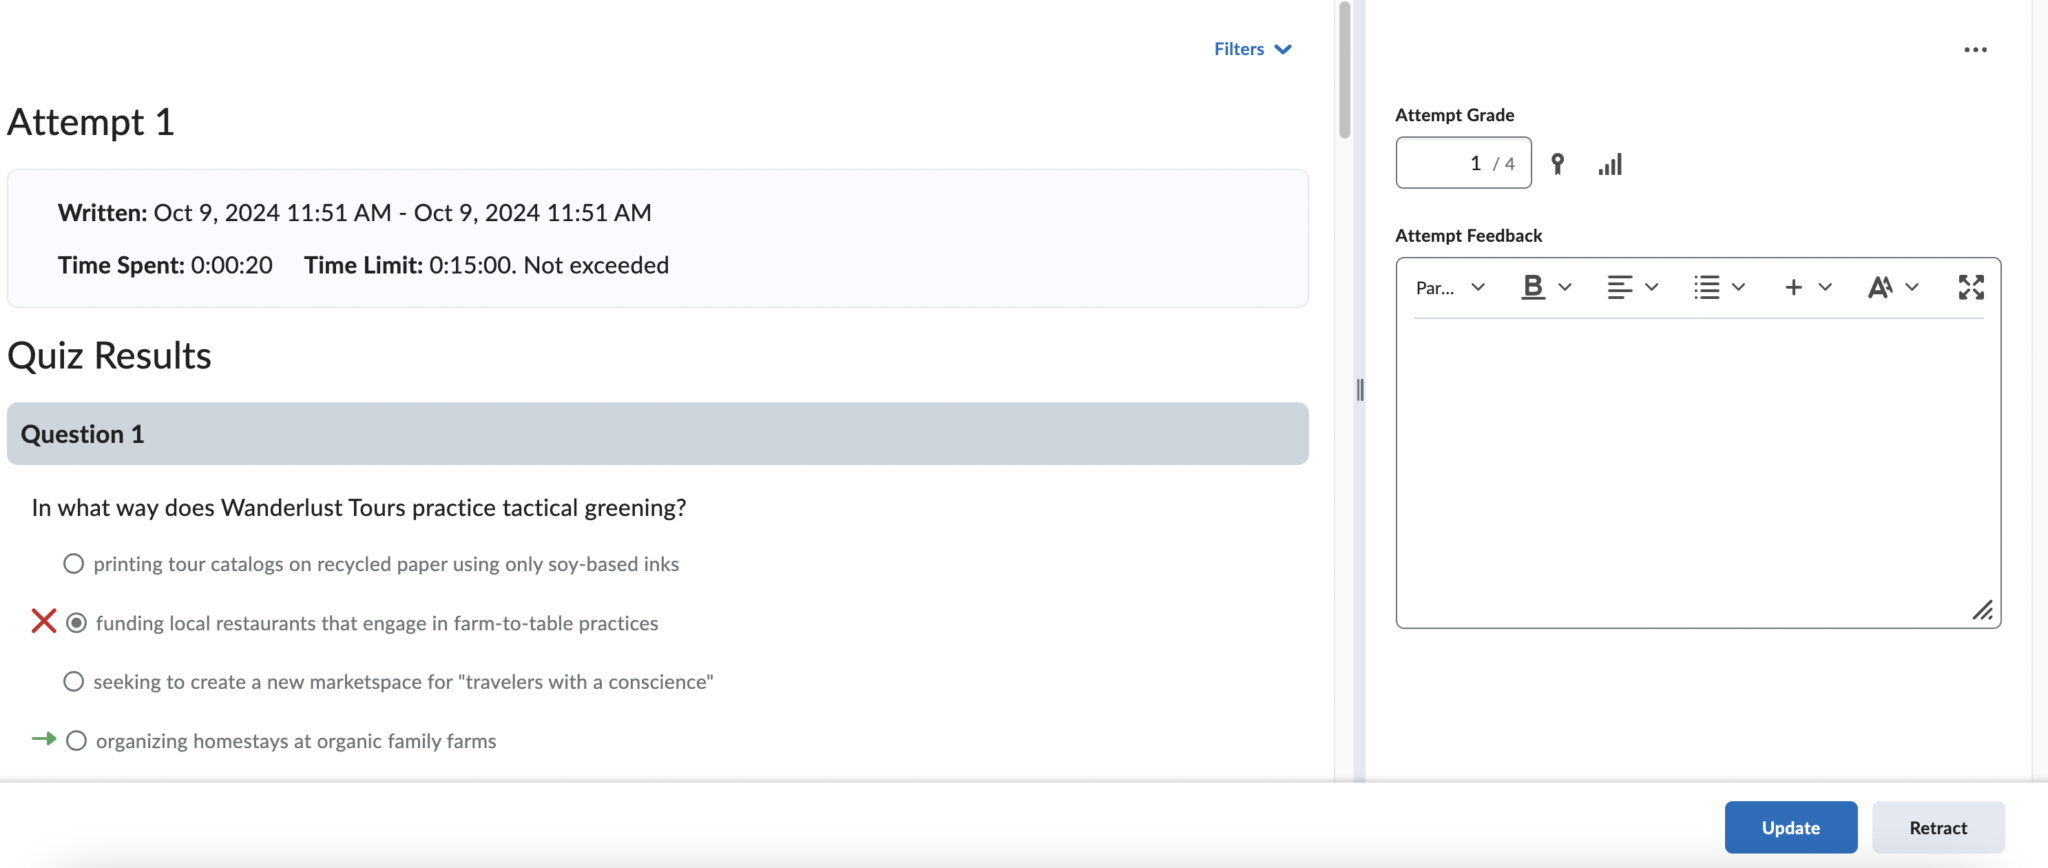2048x868 pixels.
Task: Open the grade statistics bar chart icon
Action: coord(1610,164)
